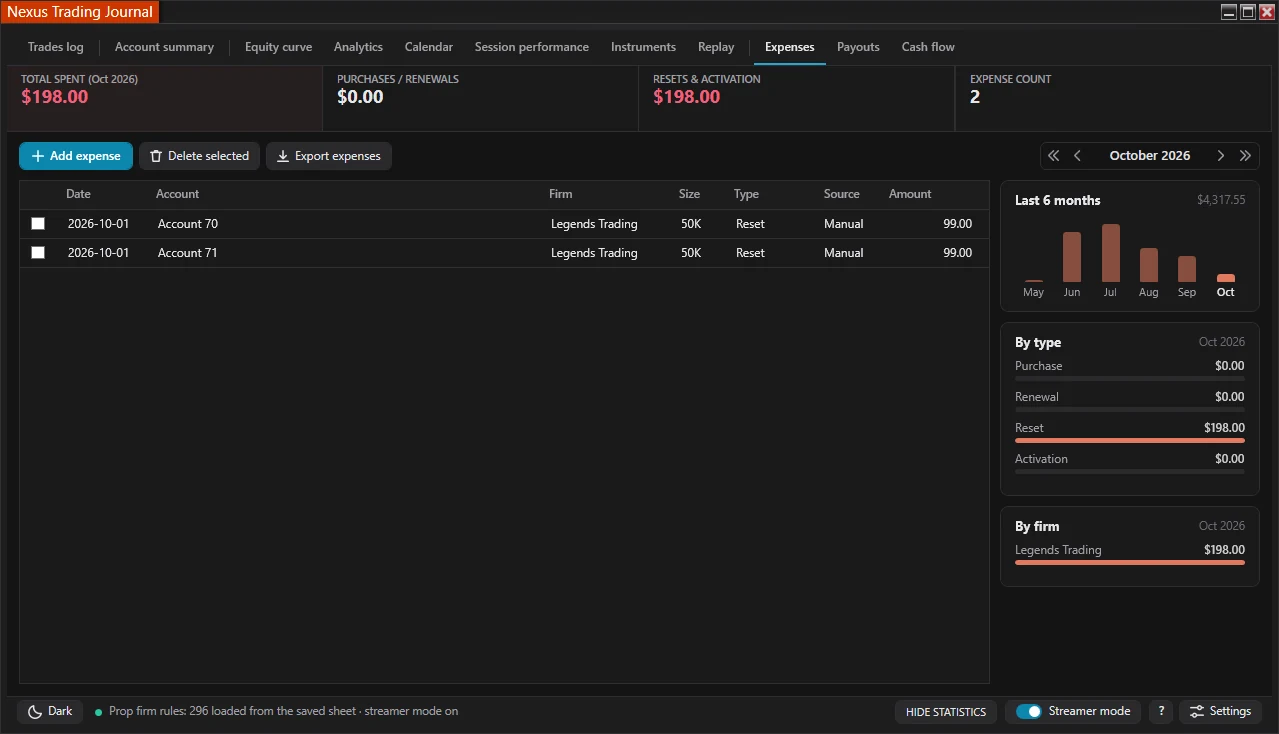Go to previous month arrow
The height and width of the screenshot is (734, 1279).
point(1077,156)
